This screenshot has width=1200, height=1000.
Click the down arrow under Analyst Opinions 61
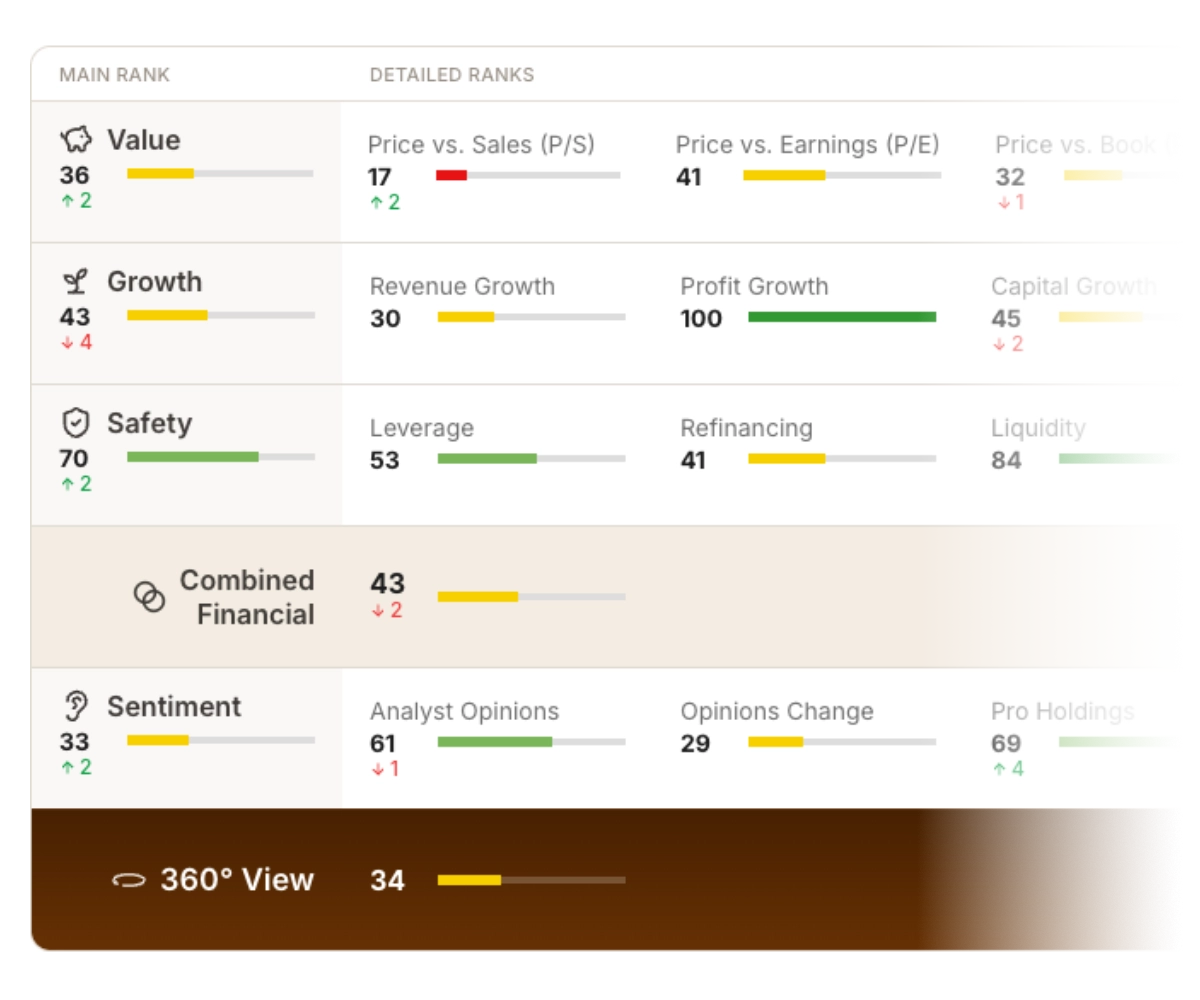tap(378, 769)
